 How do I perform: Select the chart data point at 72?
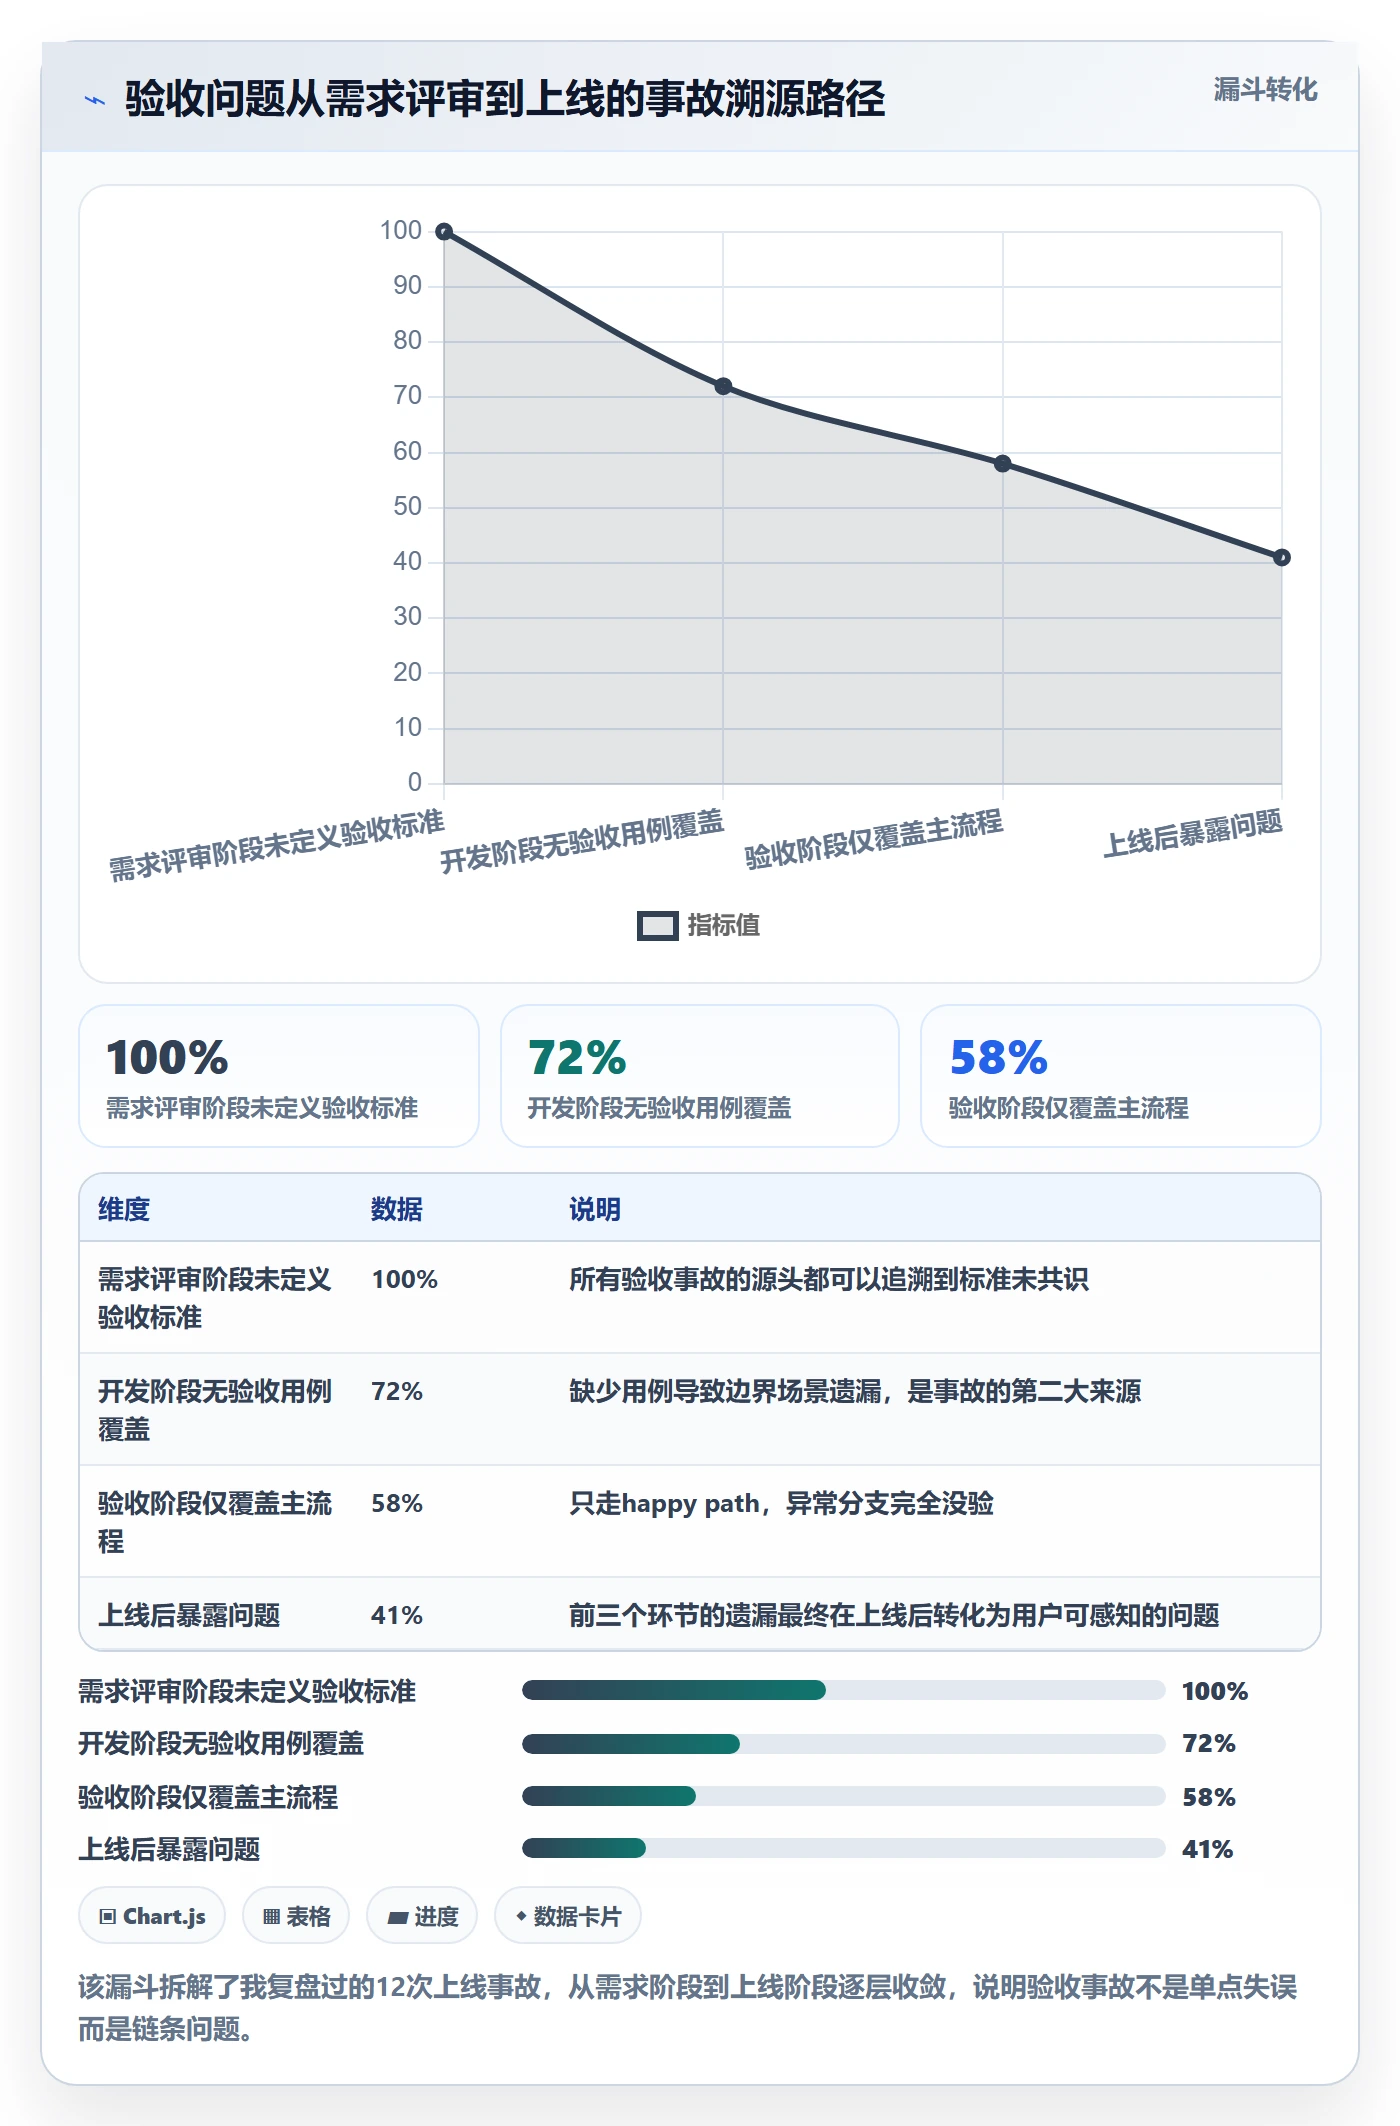(723, 386)
